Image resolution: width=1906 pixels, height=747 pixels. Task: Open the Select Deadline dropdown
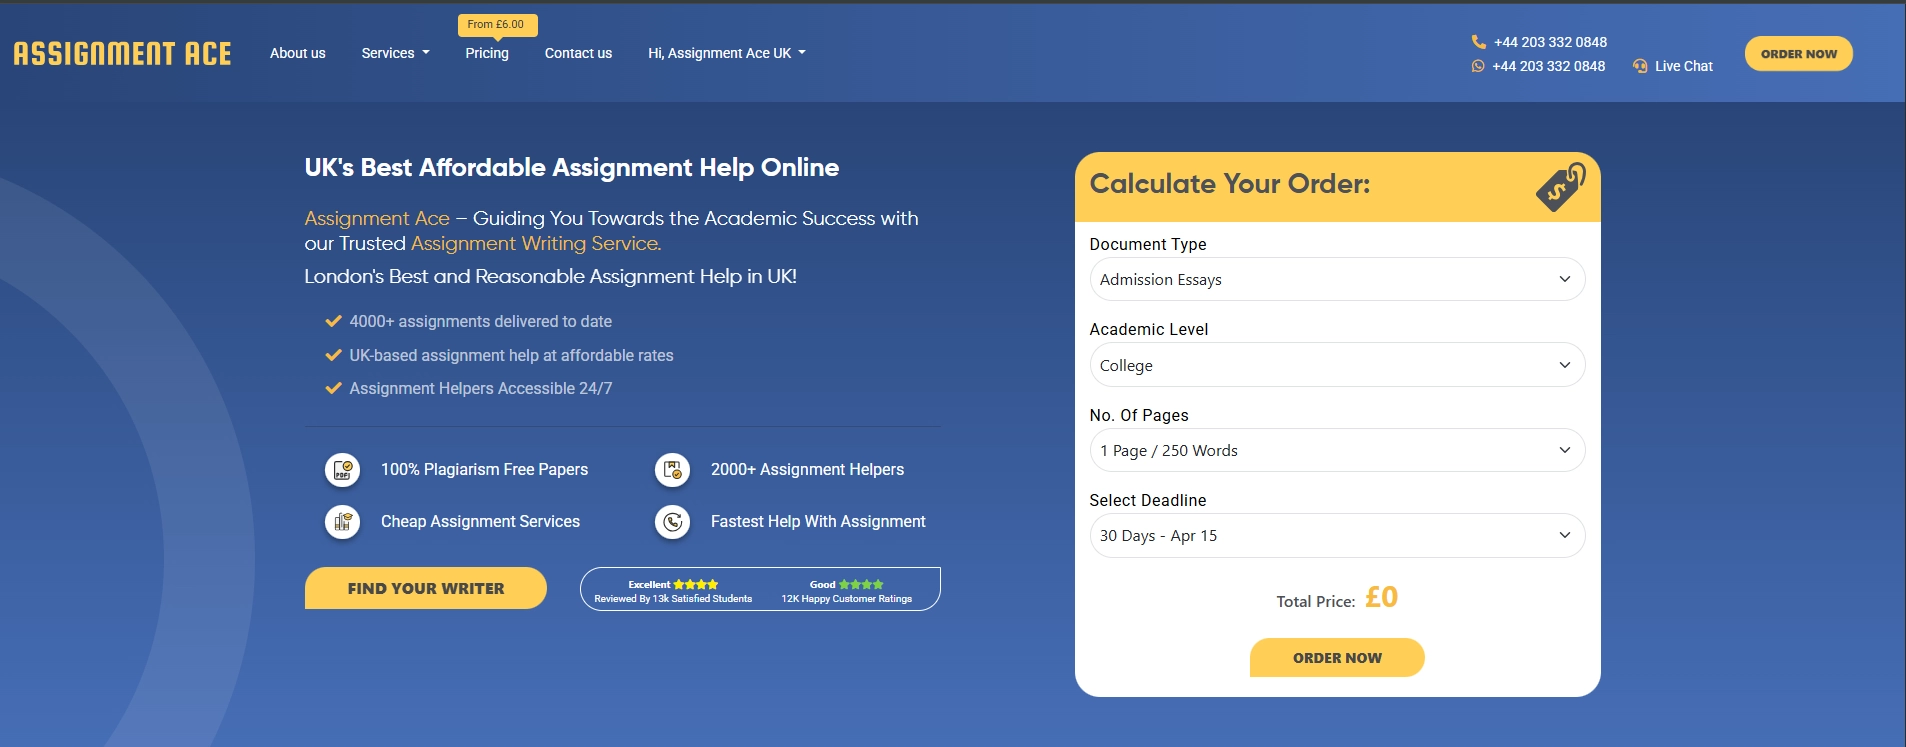pyautogui.click(x=1337, y=535)
